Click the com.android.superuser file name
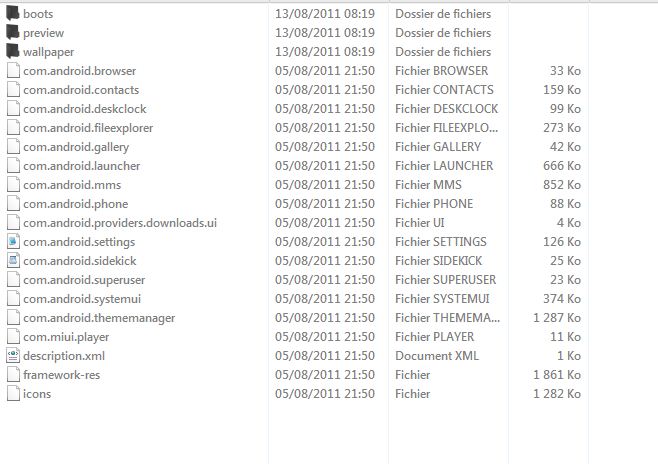The height and width of the screenshot is (464, 658). 84,280
